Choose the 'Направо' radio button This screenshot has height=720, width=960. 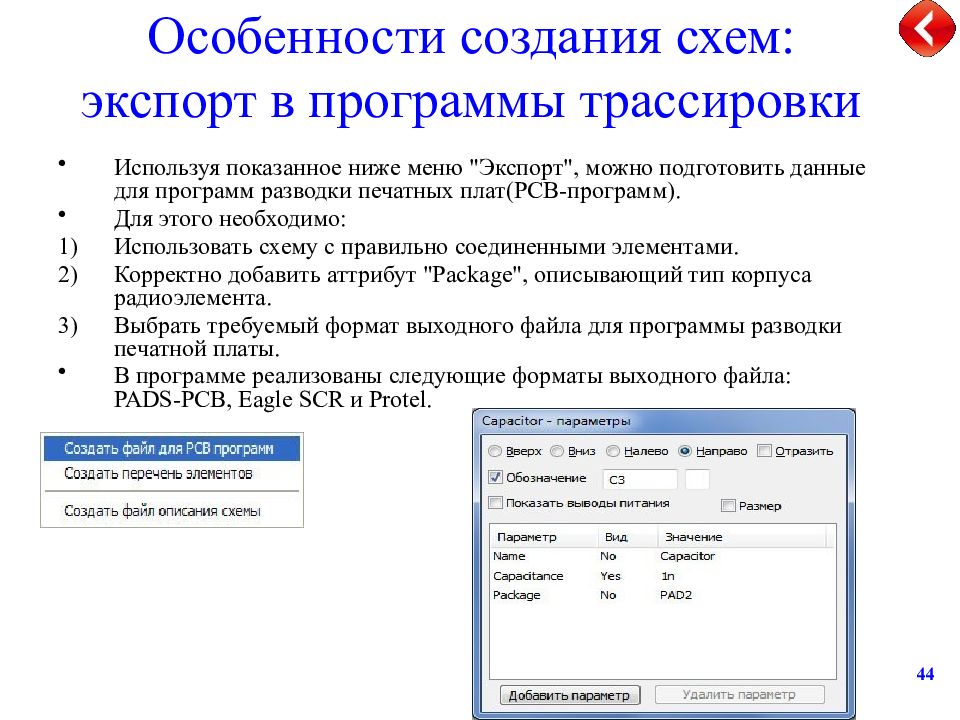click(684, 451)
